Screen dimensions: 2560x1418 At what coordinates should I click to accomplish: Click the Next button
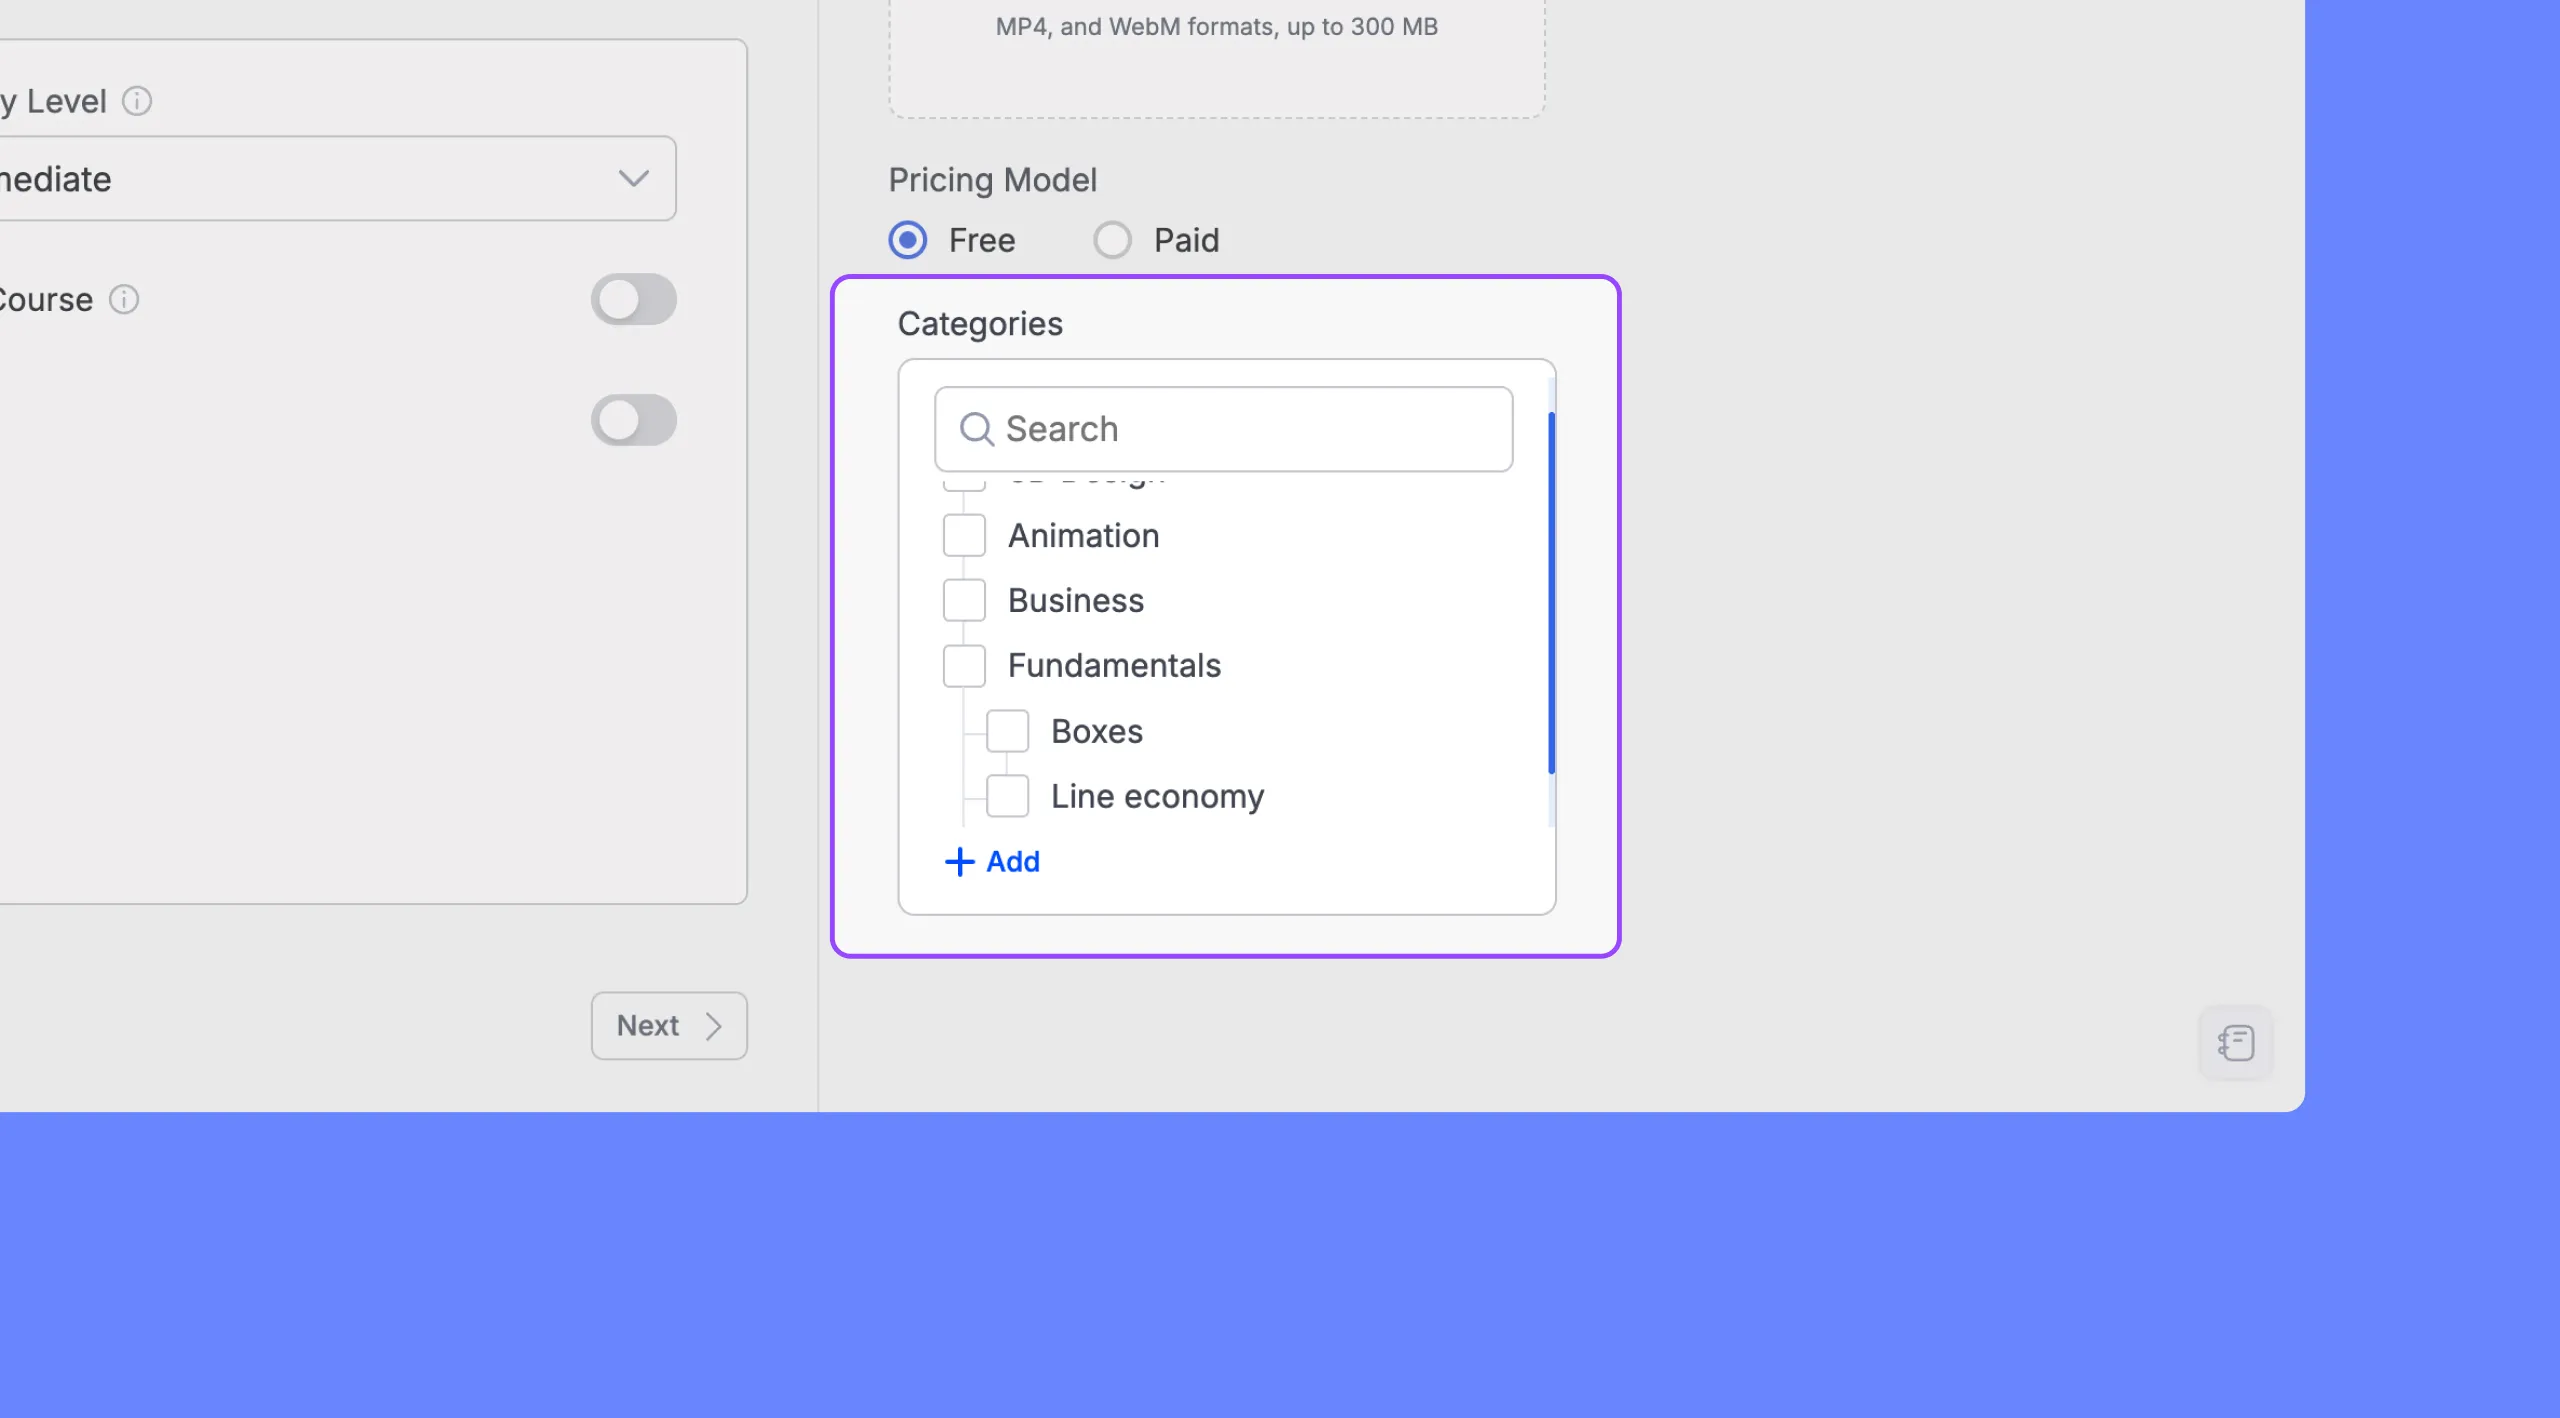click(x=669, y=1026)
